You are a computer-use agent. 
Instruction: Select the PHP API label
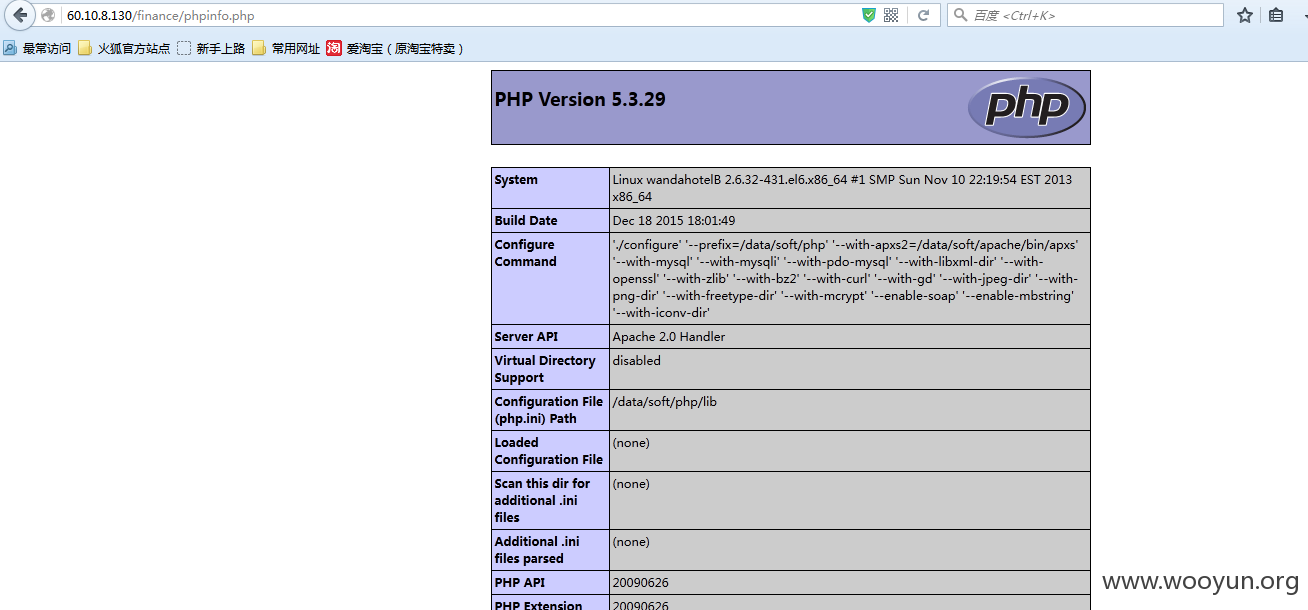520,582
